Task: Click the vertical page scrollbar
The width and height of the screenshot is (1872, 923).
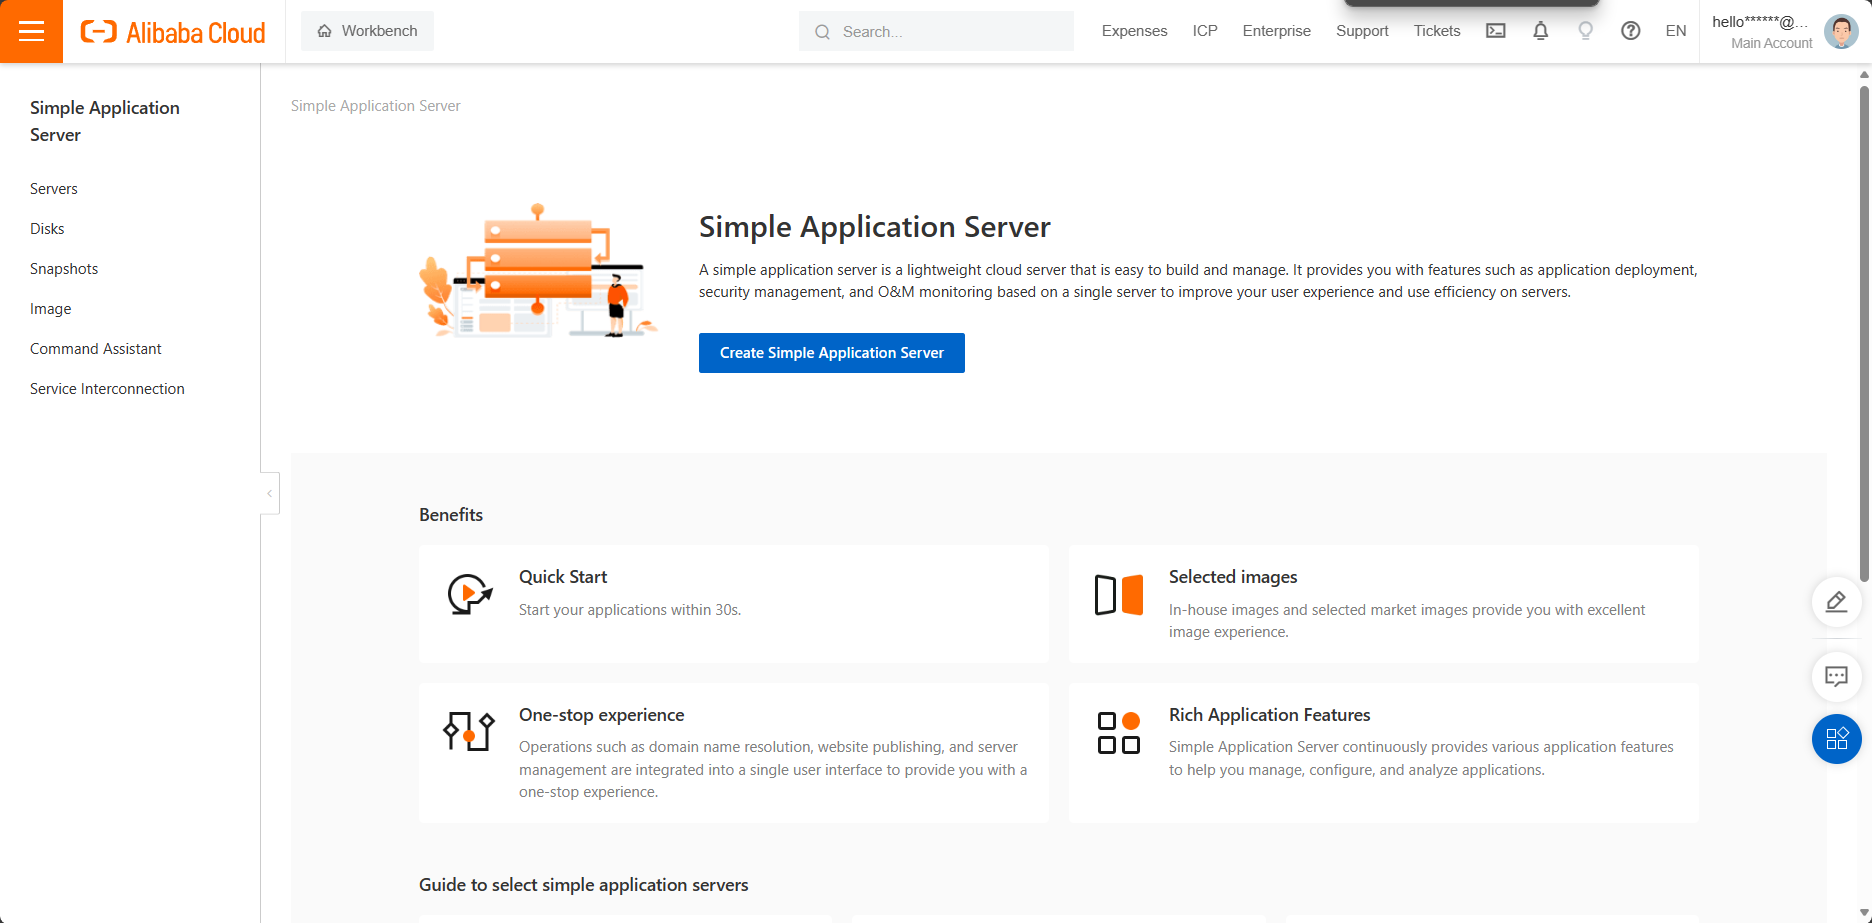Action: [1864, 332]
